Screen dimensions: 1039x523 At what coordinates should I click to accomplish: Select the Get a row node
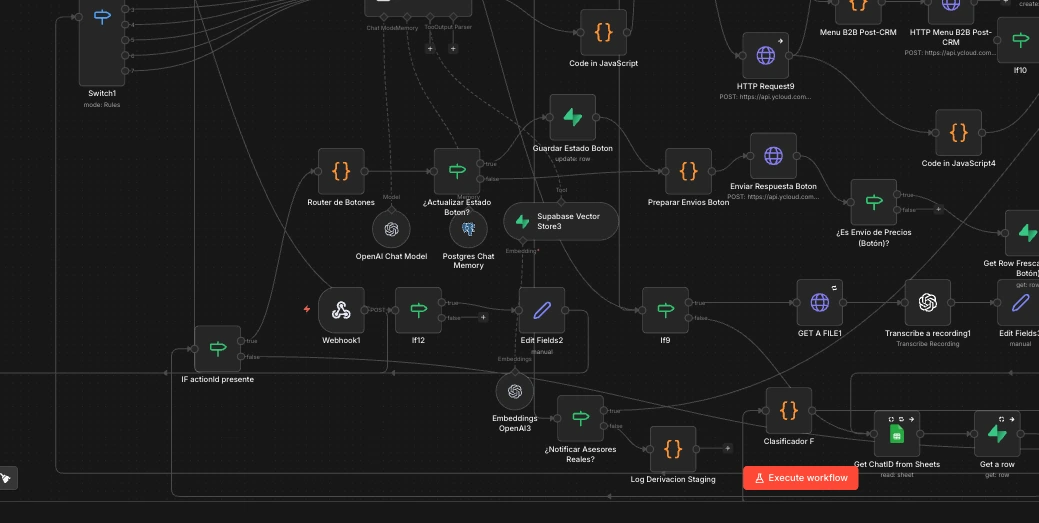coord(997,434)
